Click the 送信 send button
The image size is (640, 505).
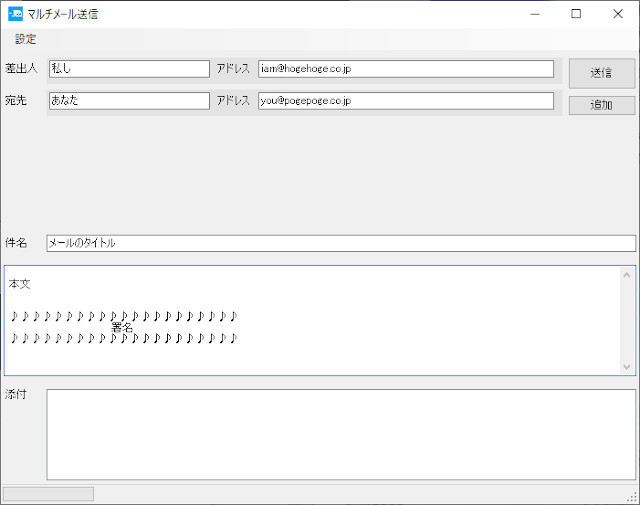[x=602, y=73]
